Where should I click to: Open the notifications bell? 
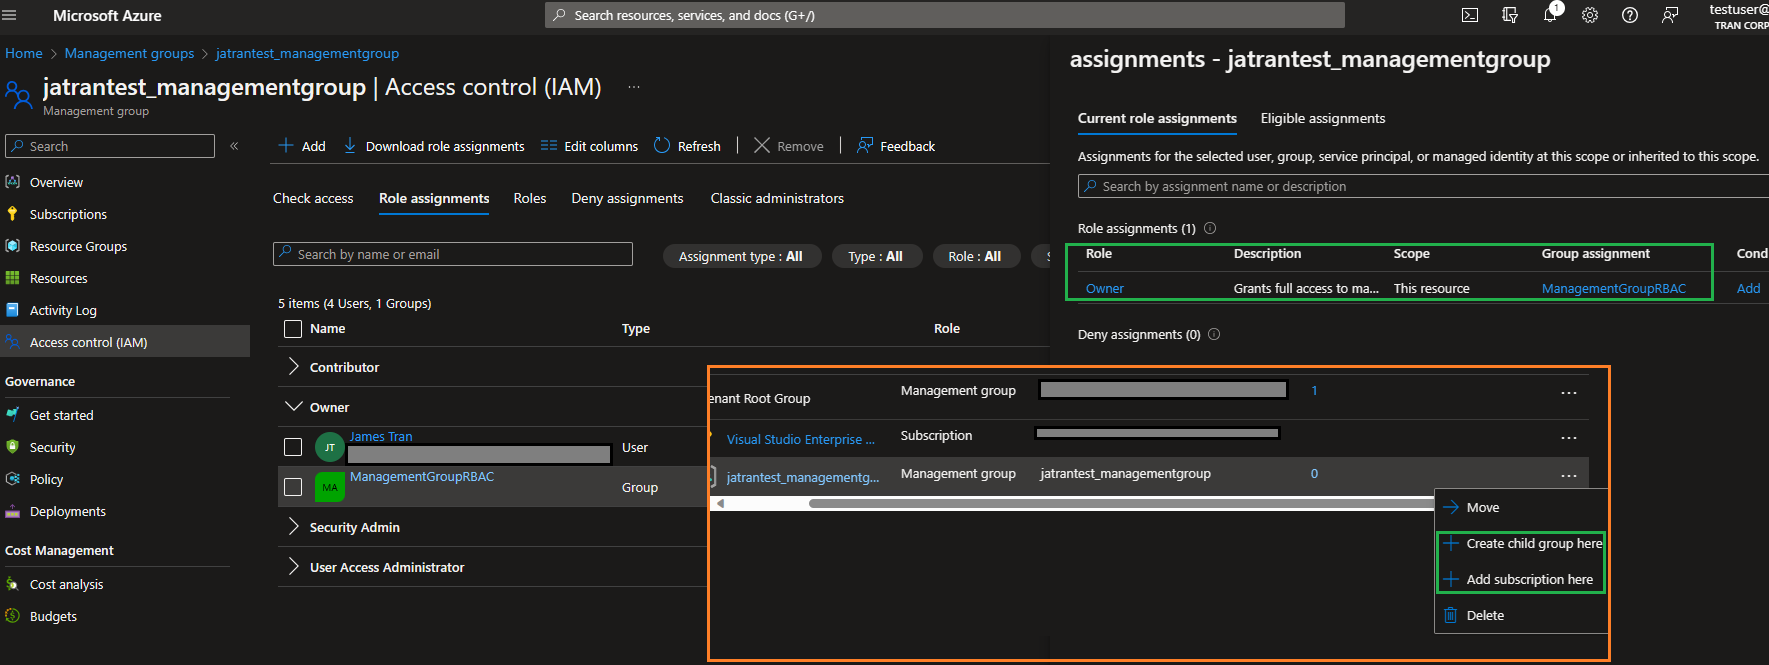click(1550, 15)
